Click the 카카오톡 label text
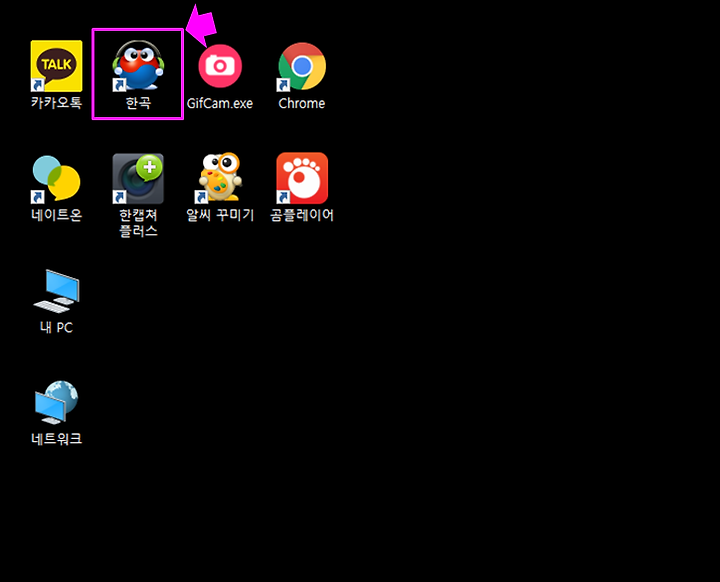Screen dimensions: 720x582 [56, 102]
